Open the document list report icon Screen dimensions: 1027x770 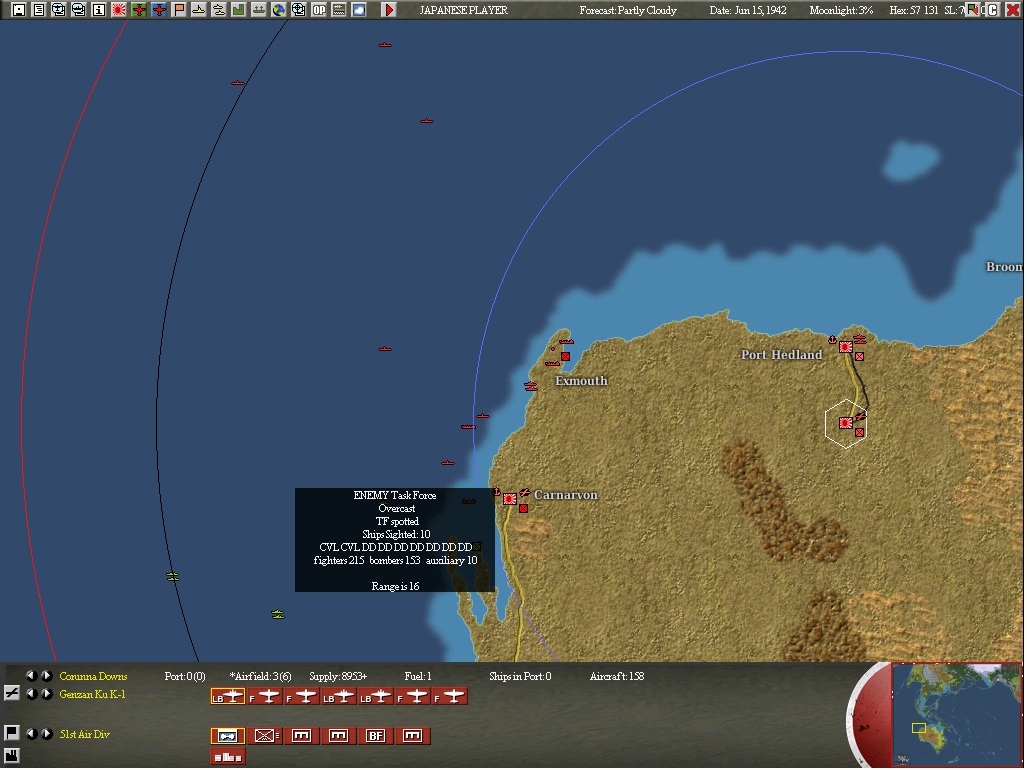[39, 10]
